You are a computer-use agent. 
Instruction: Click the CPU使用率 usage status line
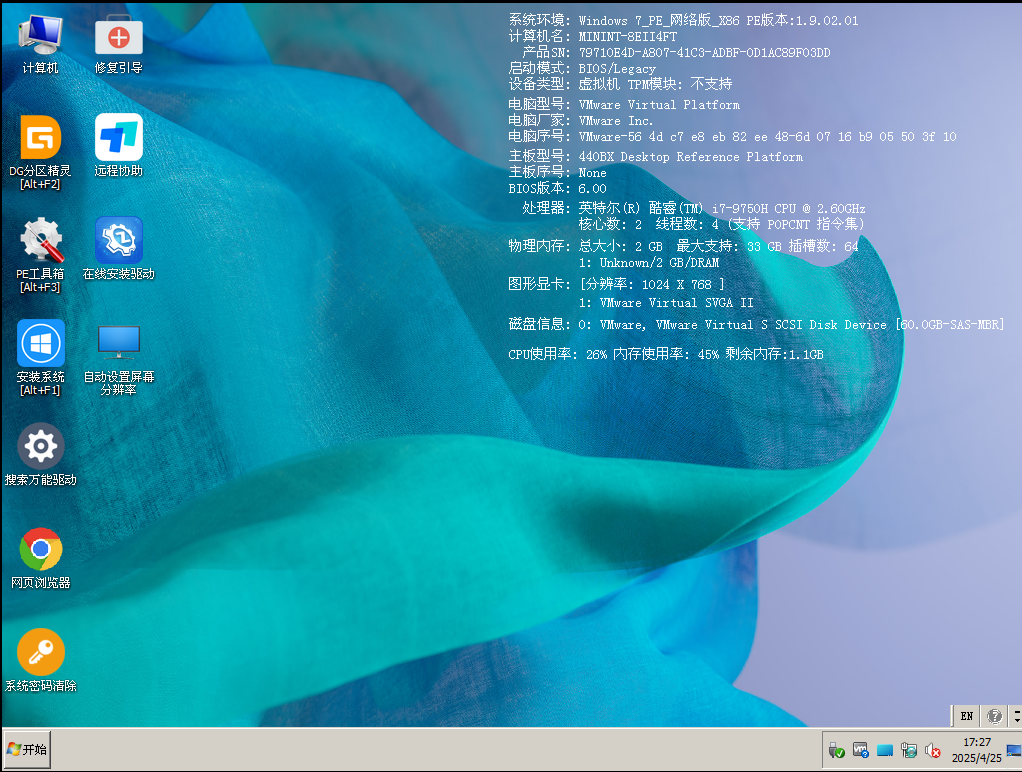665,354
